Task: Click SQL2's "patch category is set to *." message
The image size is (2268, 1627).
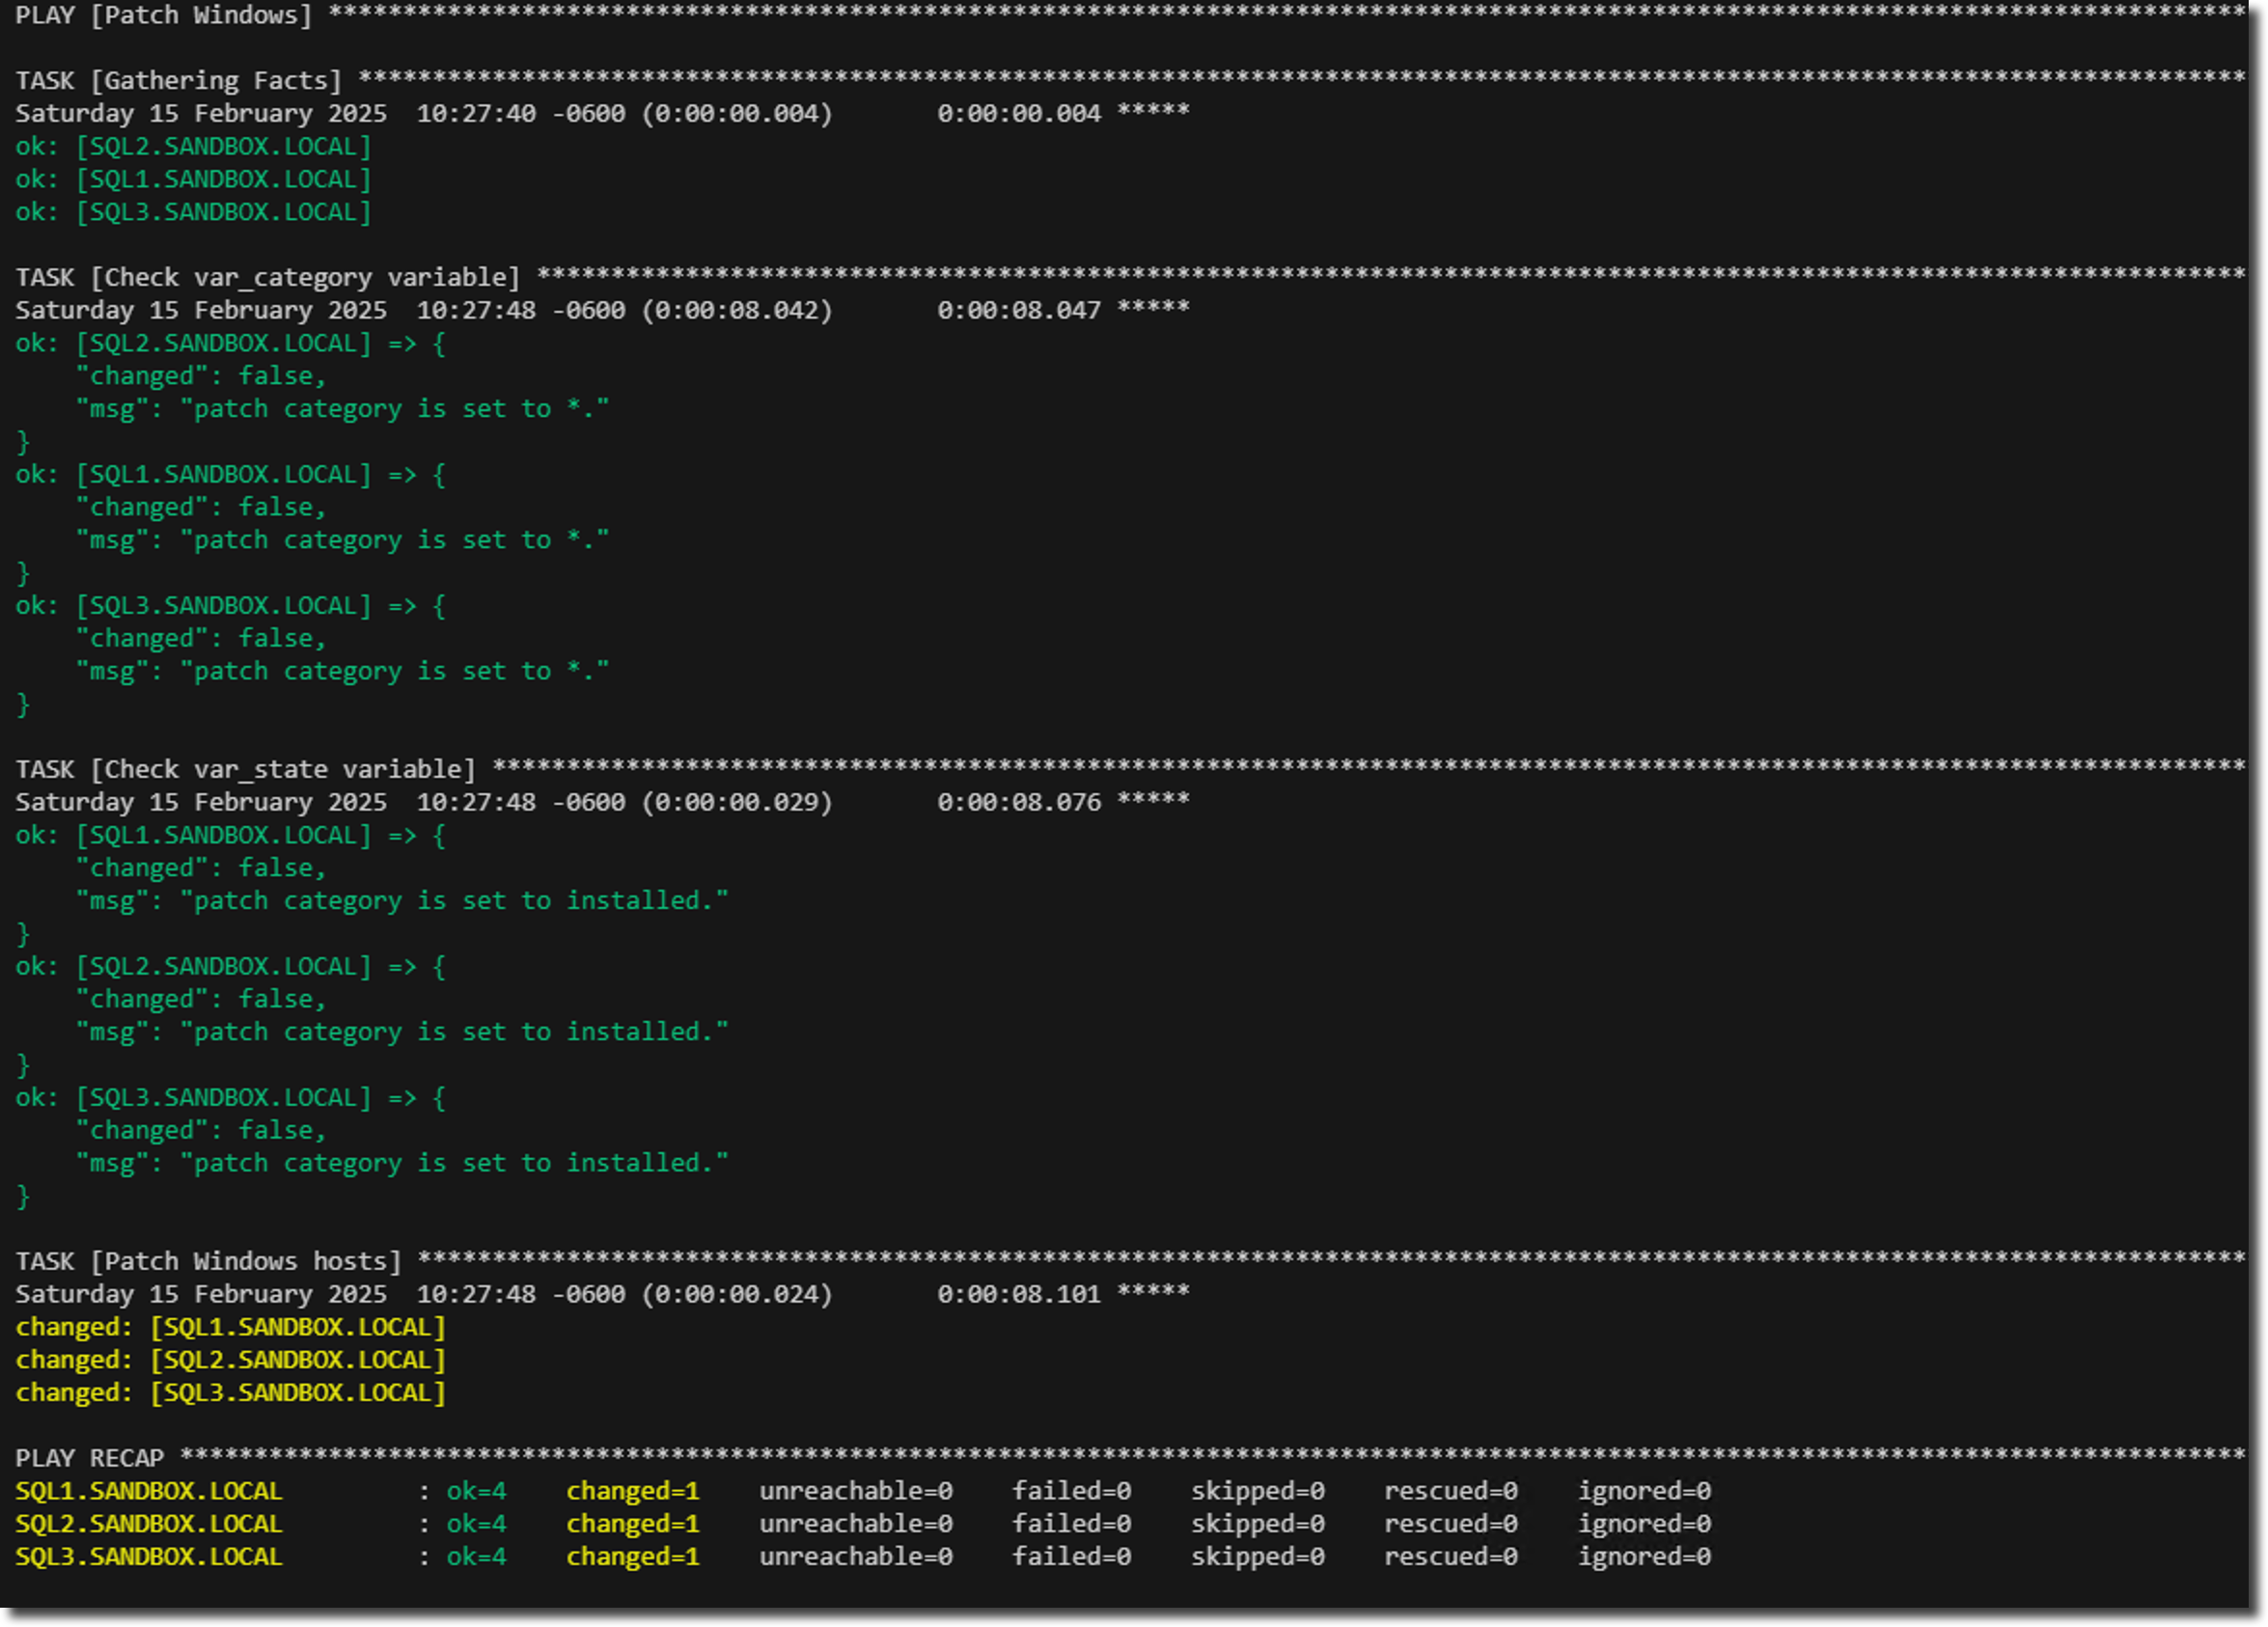Action: pyautogui.click(x=343, y=409)
